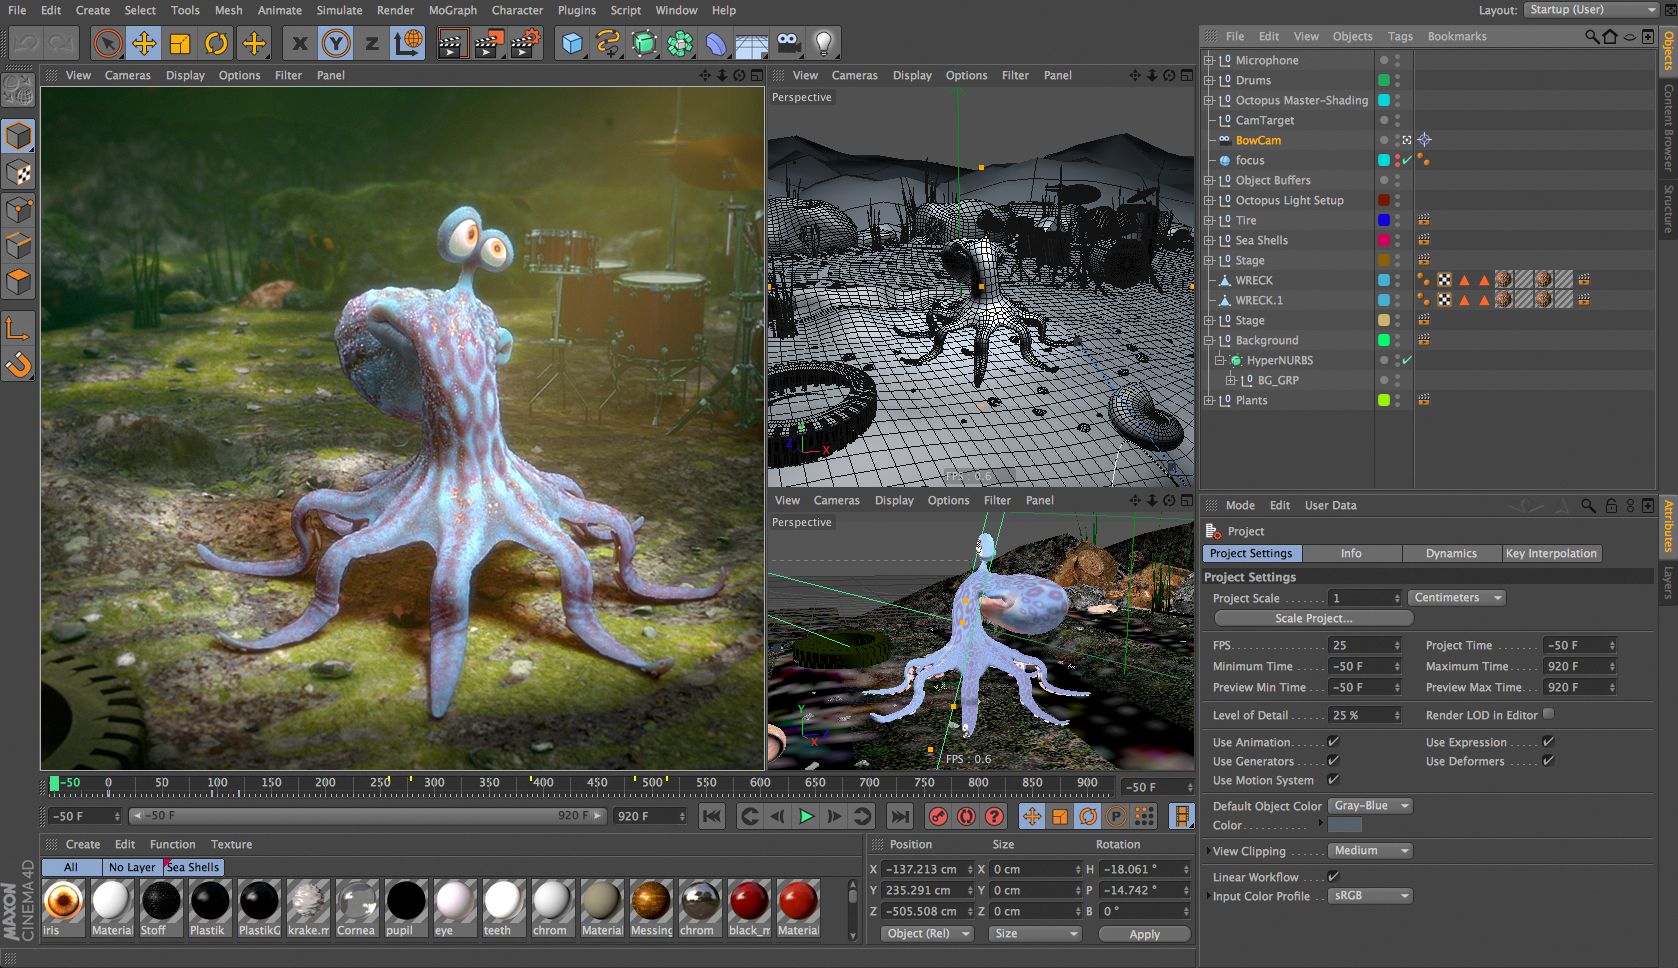
Task: Select the Scale tool in top toolbar
Action: (180, 43)
